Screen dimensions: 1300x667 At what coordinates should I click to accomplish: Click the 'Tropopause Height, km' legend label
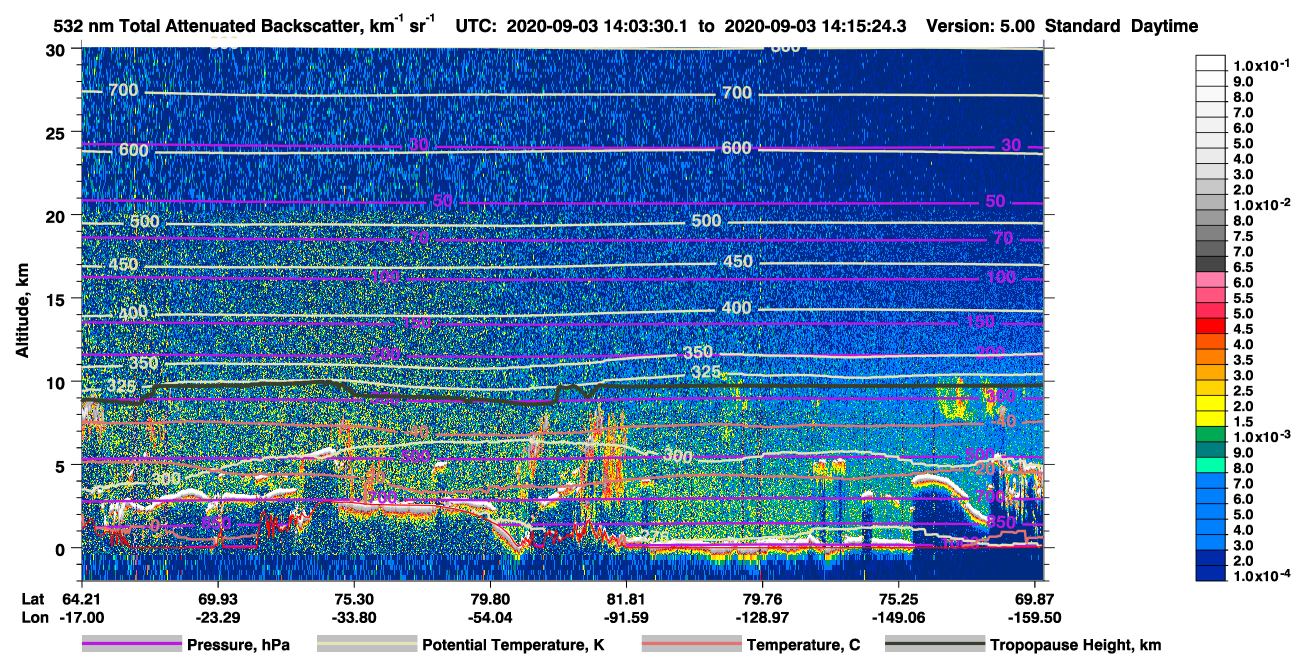coord(1075,645)
